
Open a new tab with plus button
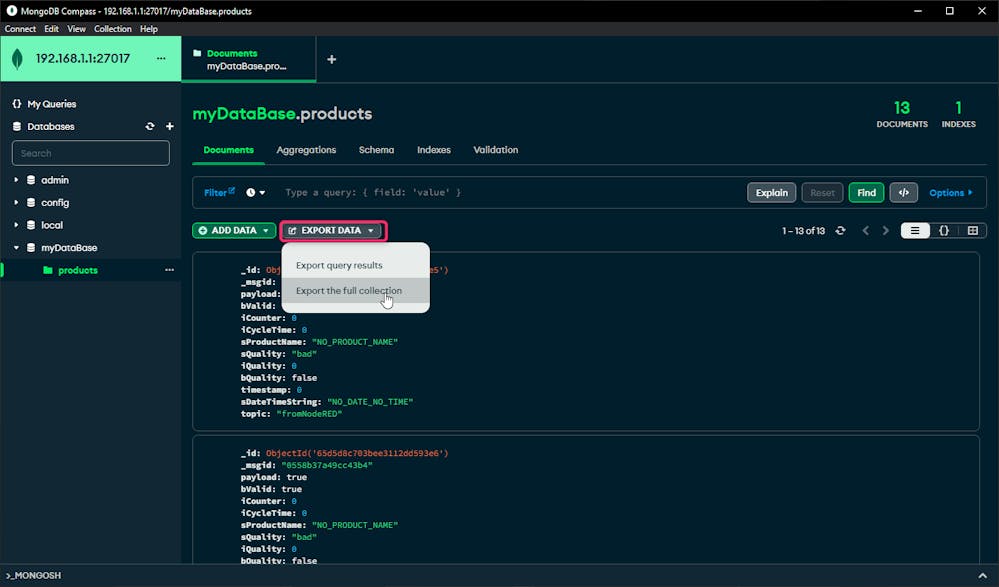click(331, 59)
